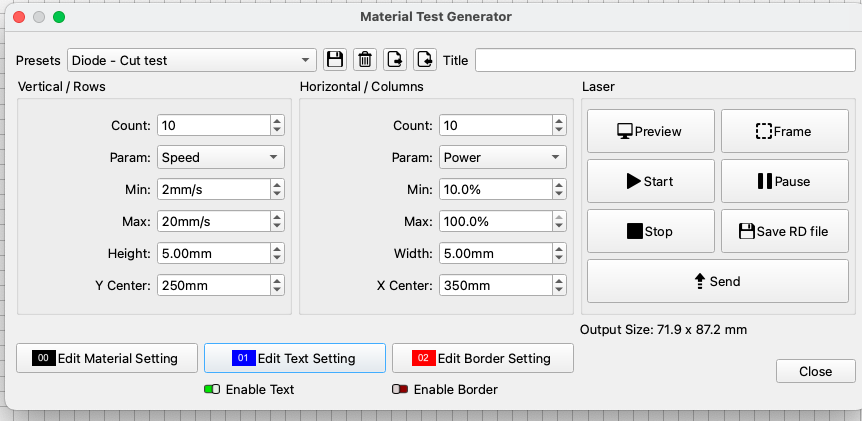Click Edit Material Setting button
The image size is (862, 421).
[106, 358]
